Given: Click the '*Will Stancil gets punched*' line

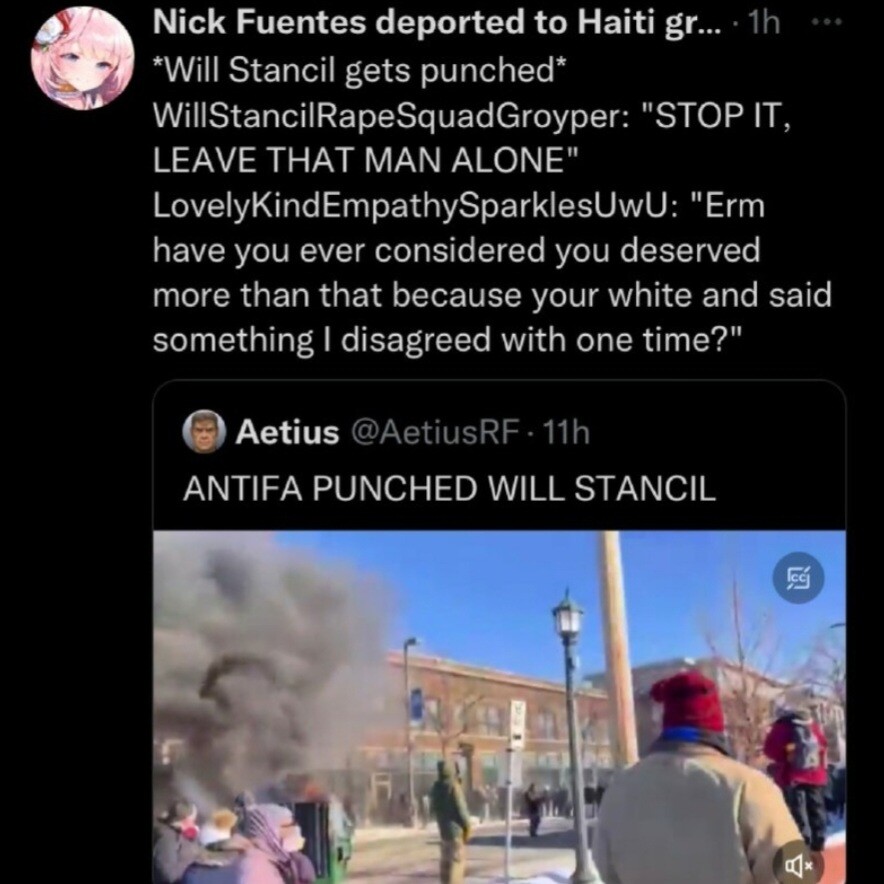Looking at the screenshot, I should coord(360,71).
